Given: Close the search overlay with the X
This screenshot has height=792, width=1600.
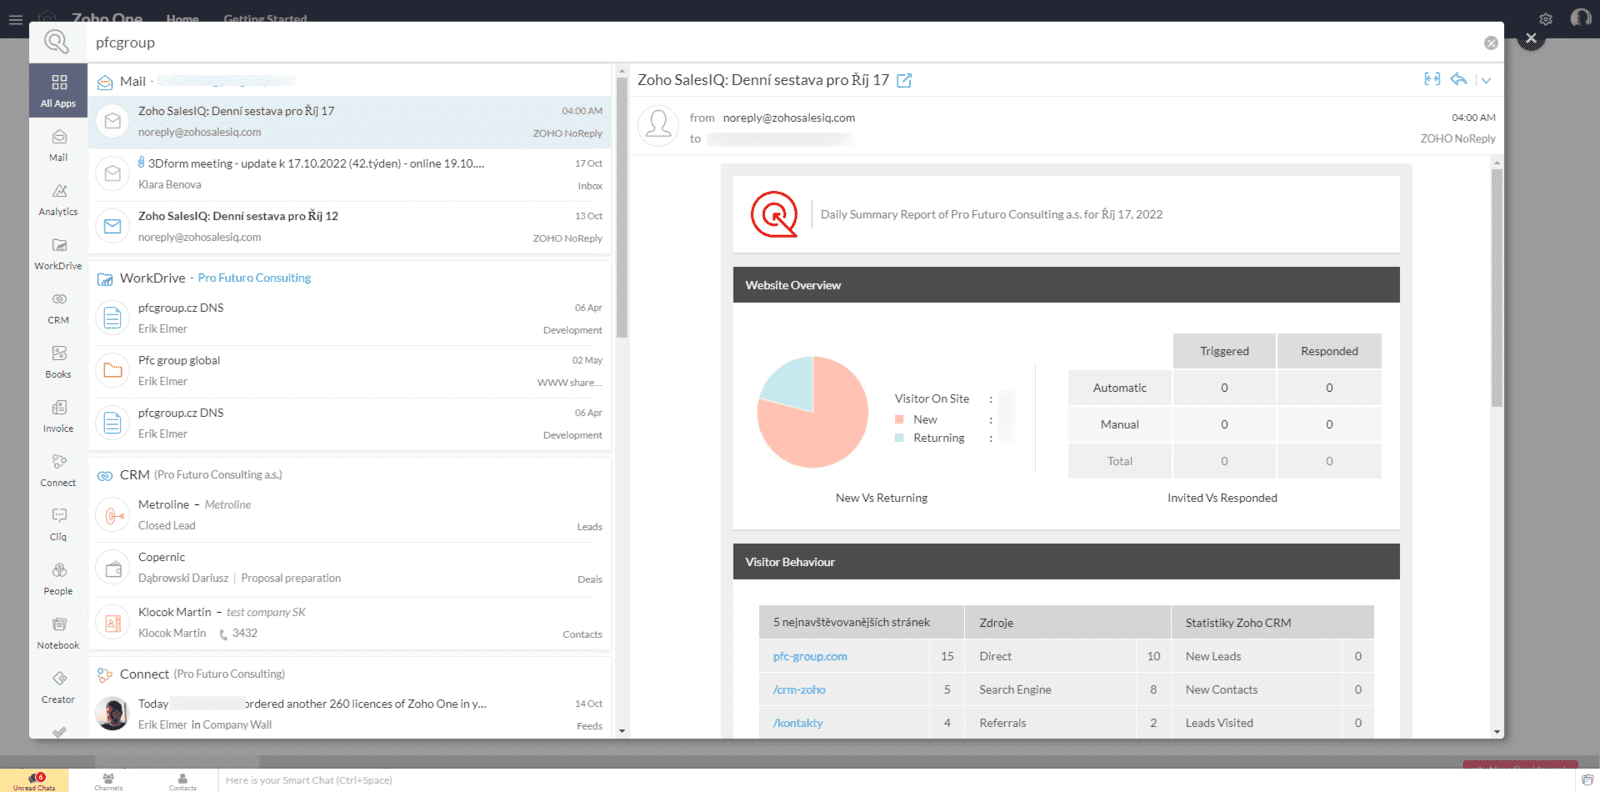Looking at the screenshot, I should (1530, 38).
